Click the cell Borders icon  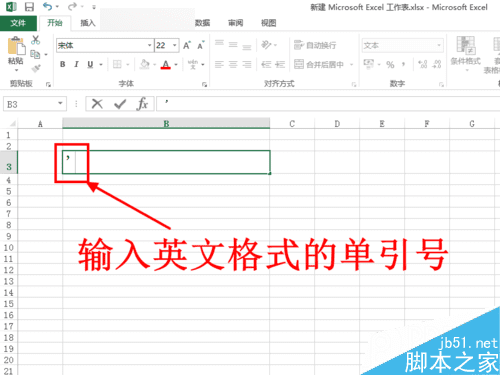[x=117, y=64]
